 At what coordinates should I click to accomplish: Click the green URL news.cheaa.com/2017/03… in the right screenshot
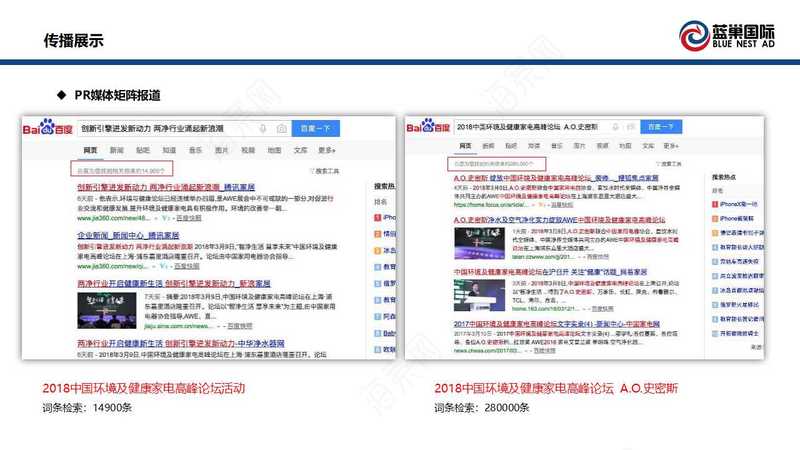(487, 351)
